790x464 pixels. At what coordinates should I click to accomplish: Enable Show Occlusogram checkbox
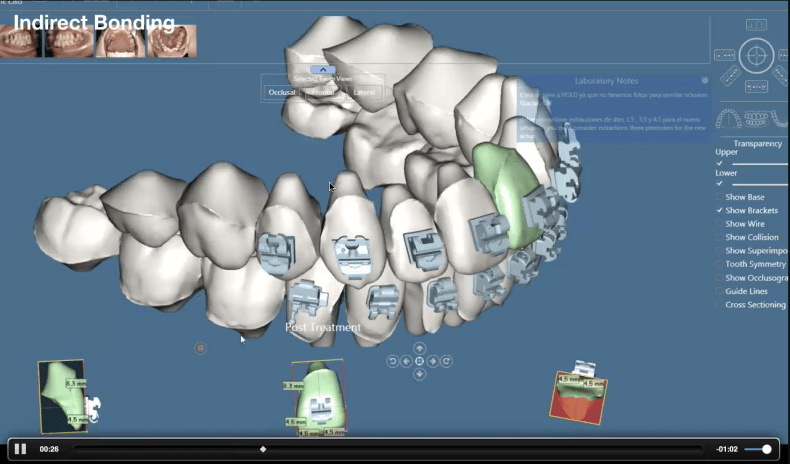tap(719, 278)
